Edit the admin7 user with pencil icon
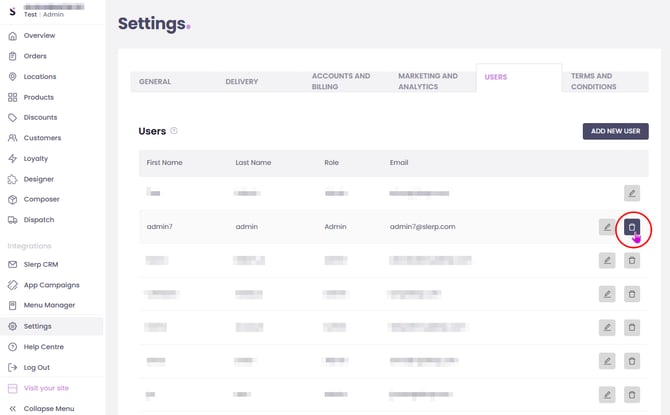The image size is (670, 415). (607, 227)
